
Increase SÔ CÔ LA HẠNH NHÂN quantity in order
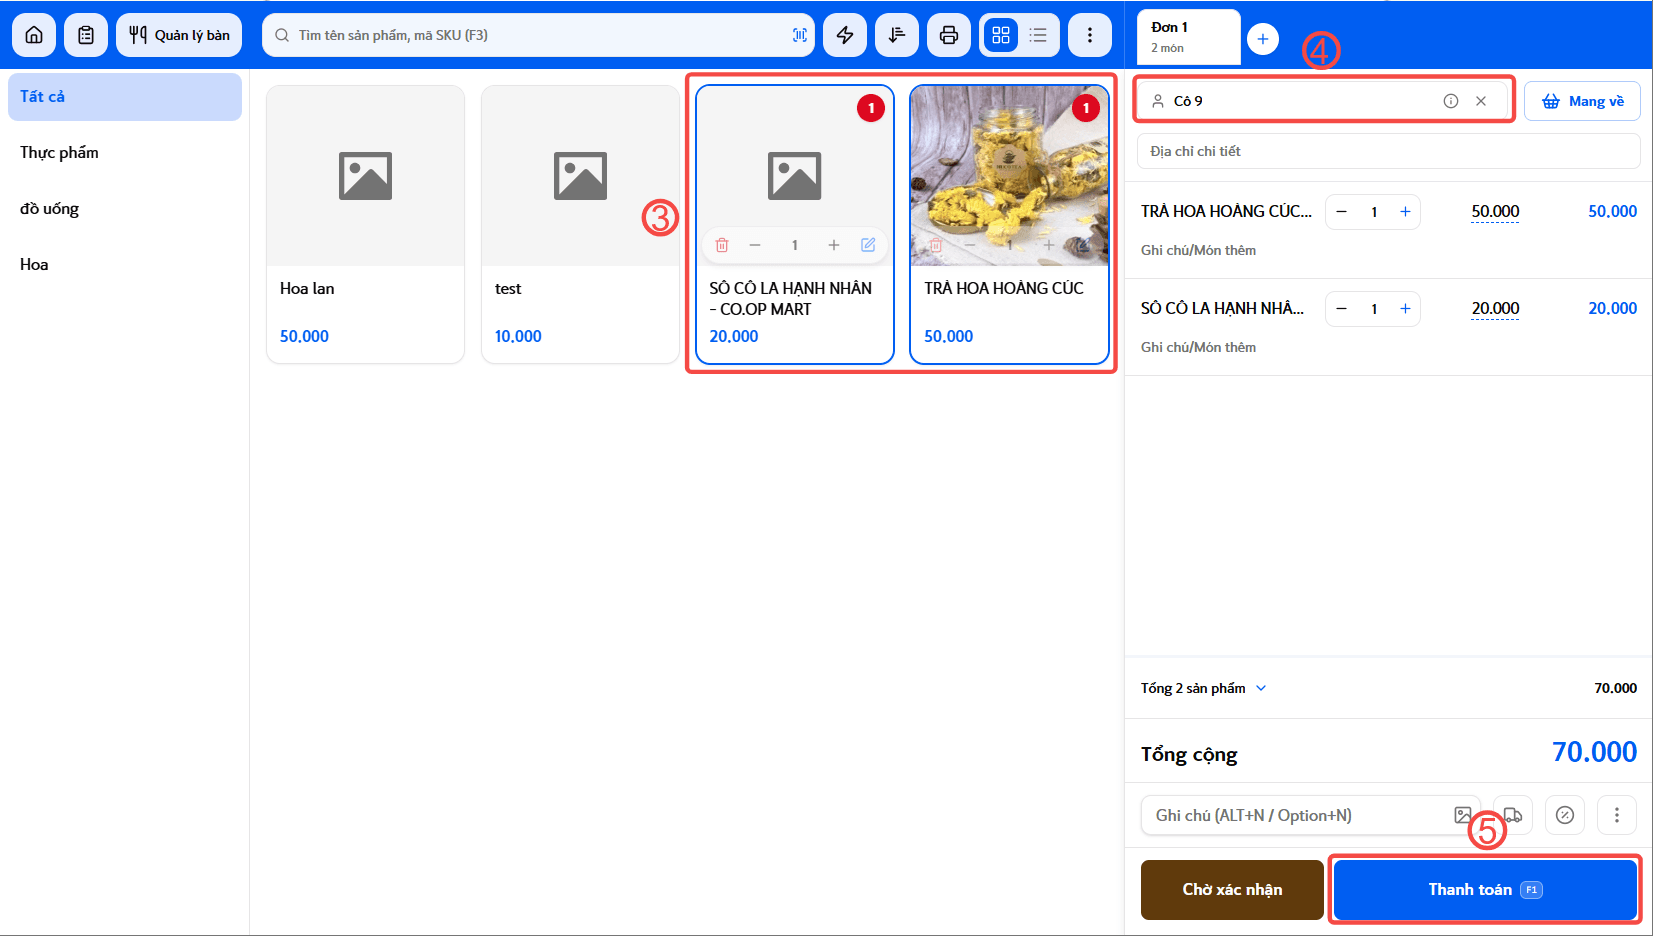[x=1405, y=309]
